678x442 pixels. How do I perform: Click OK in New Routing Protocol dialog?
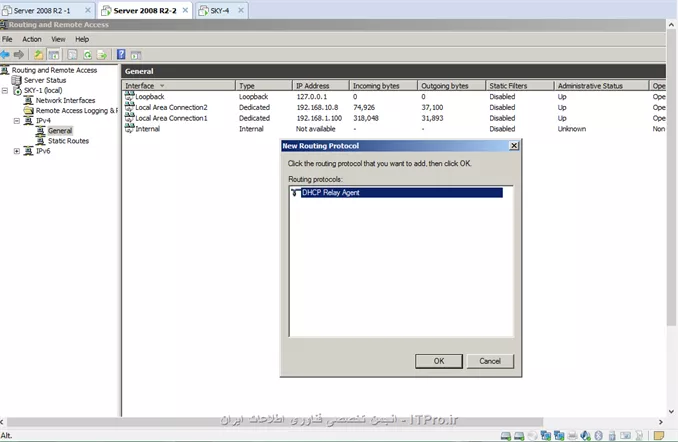(438, 361)
